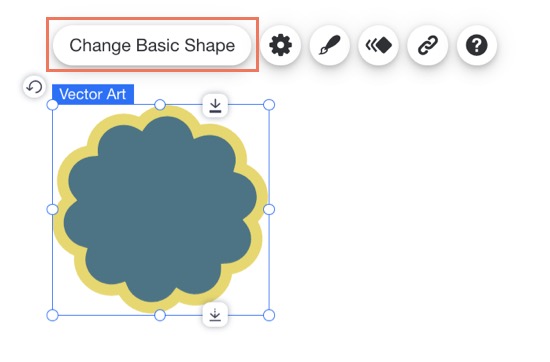Click the bottom download-arrow icon on the frame

tap(215, 314)
